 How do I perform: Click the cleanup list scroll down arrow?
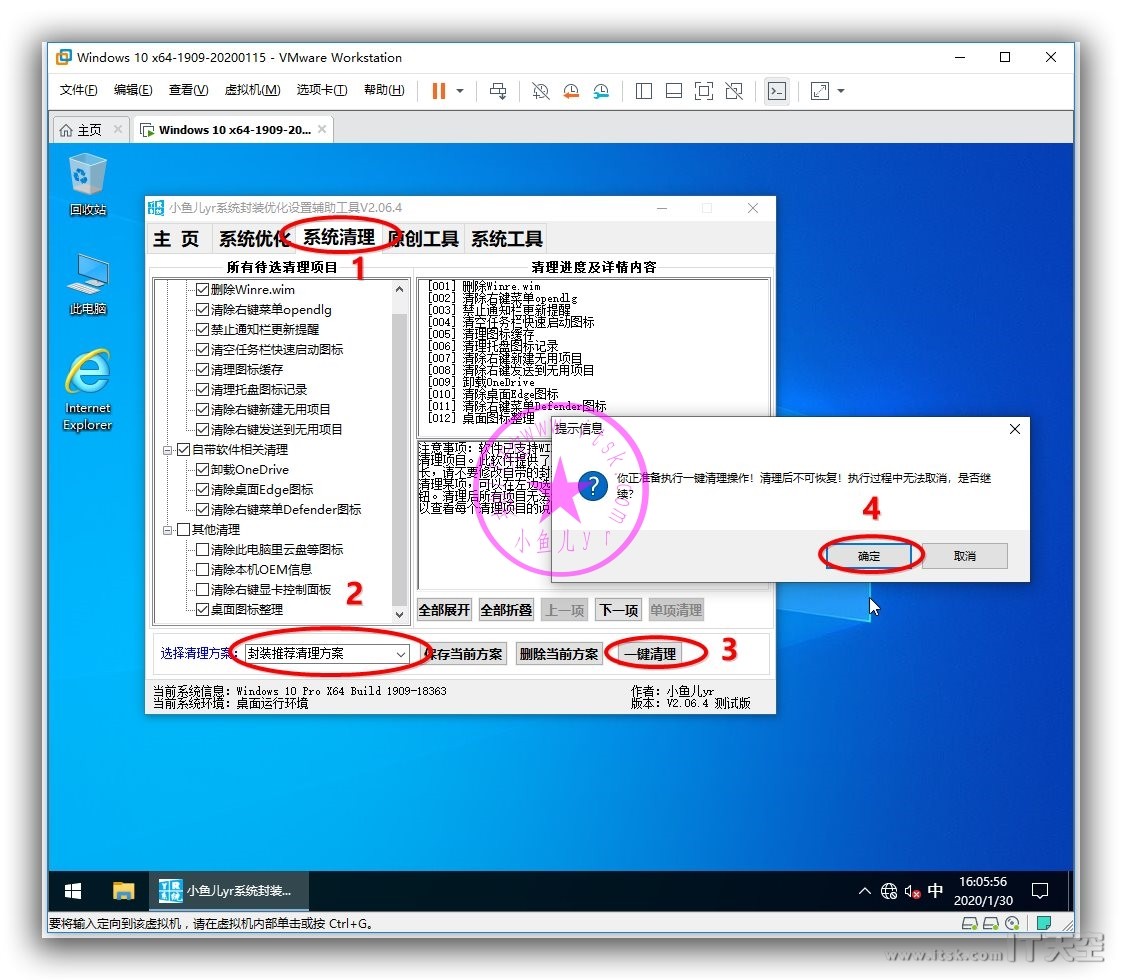(x=399, y=614)
